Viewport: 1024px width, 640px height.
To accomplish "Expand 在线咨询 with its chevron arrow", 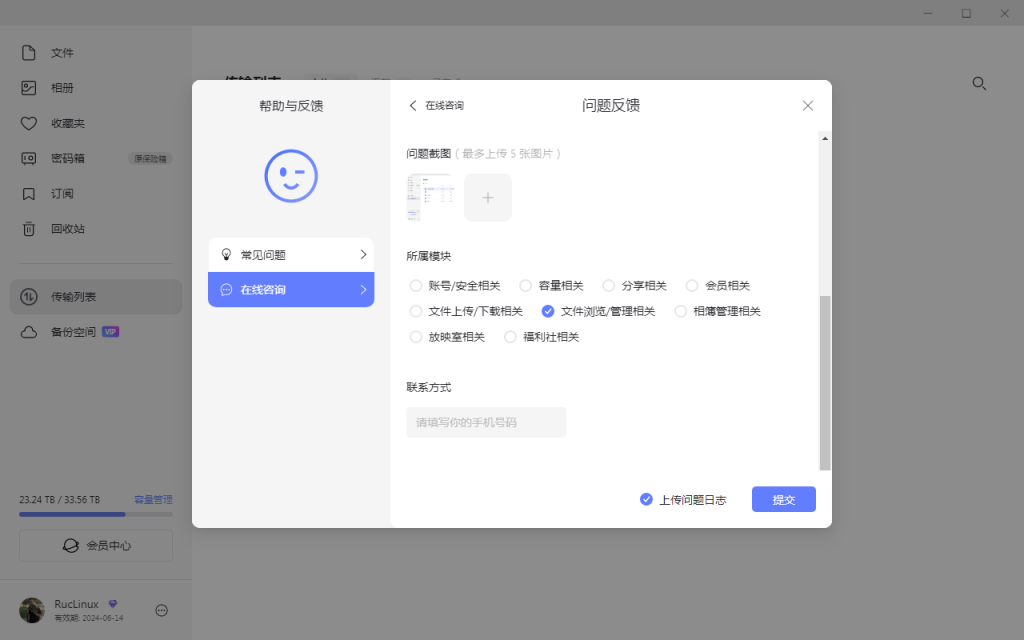I will [363, 290].
